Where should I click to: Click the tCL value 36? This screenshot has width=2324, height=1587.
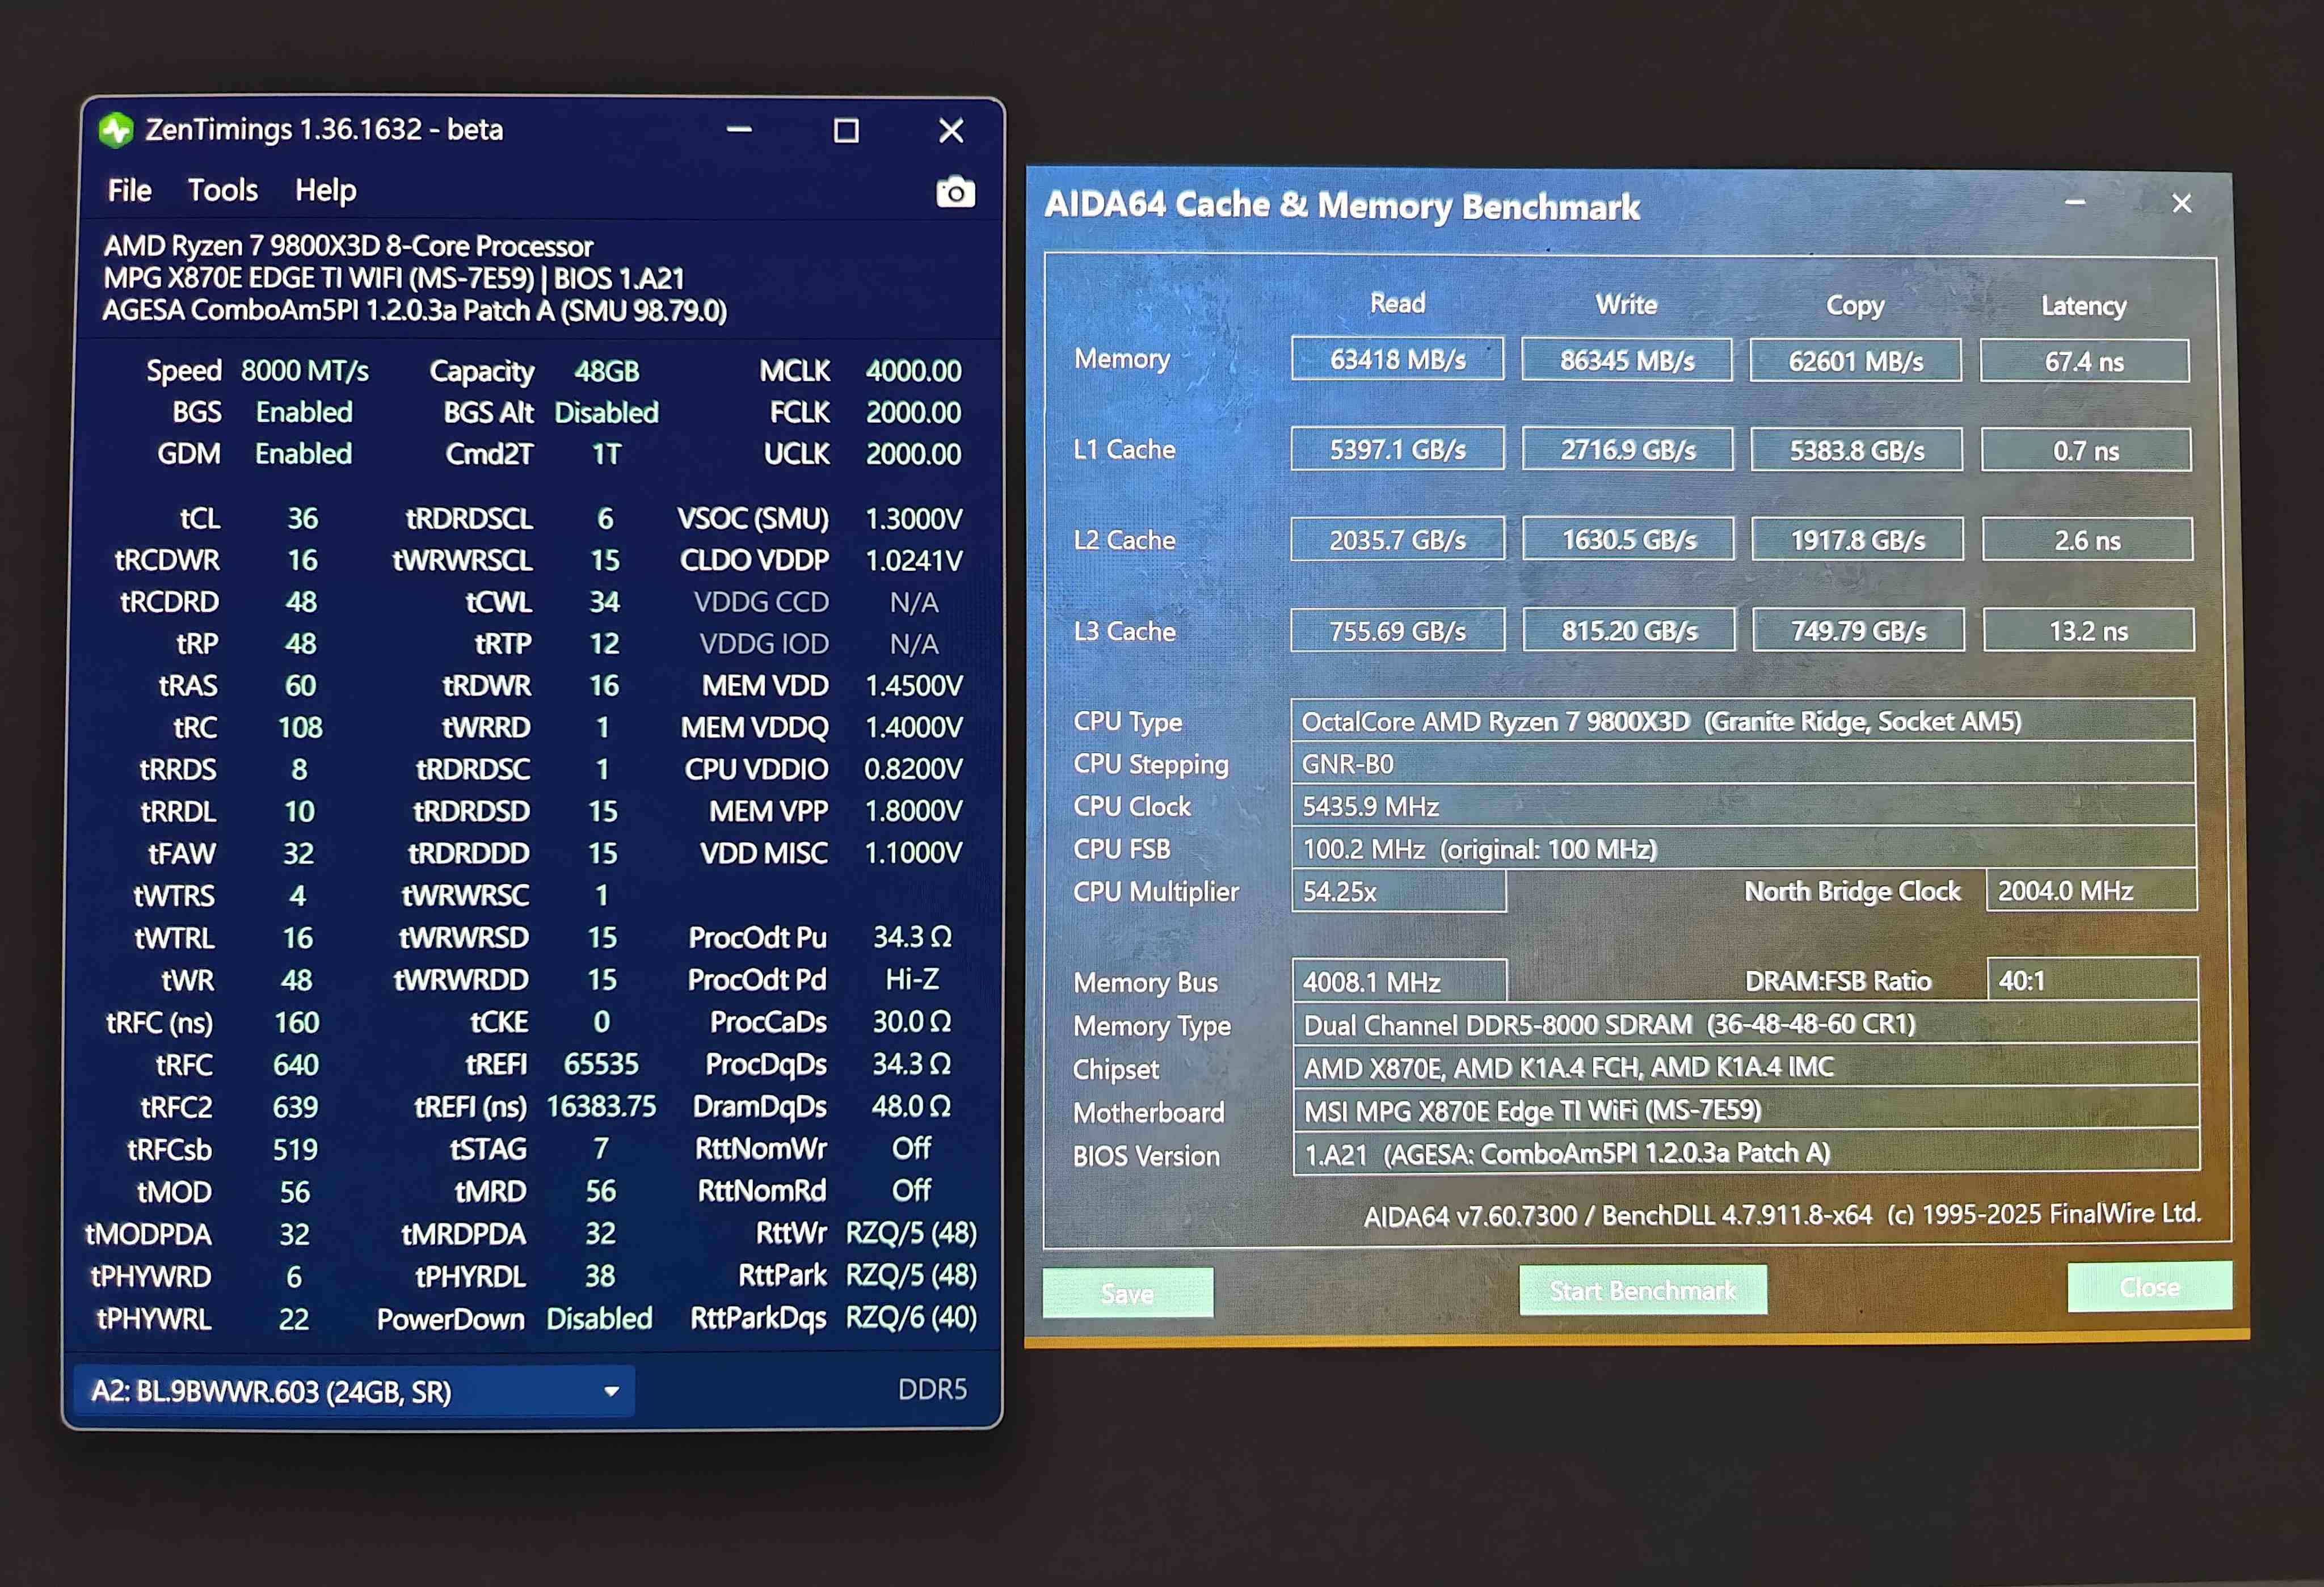(302, 518)
